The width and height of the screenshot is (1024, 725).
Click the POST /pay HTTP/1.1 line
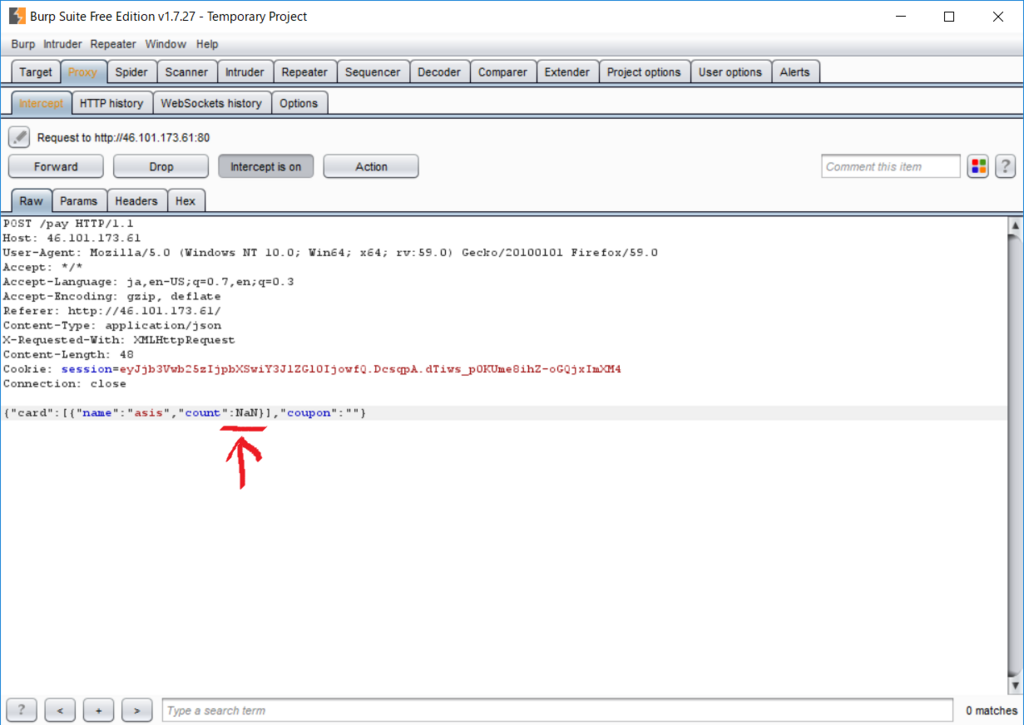point(68,223)
